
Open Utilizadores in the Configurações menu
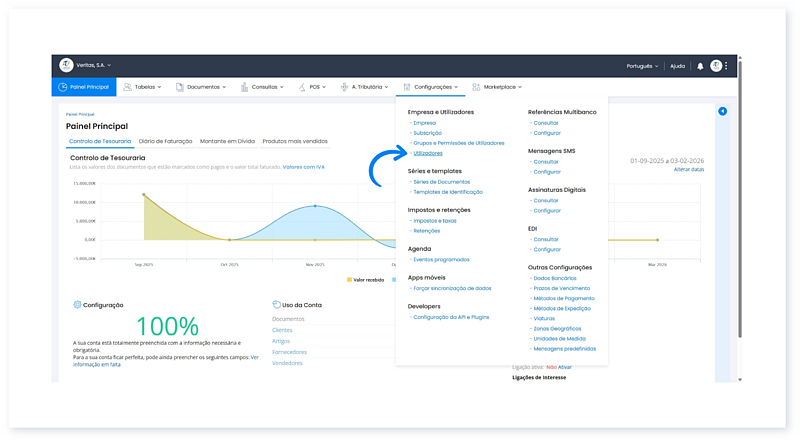pyautogui.click(x=428, y=153)
